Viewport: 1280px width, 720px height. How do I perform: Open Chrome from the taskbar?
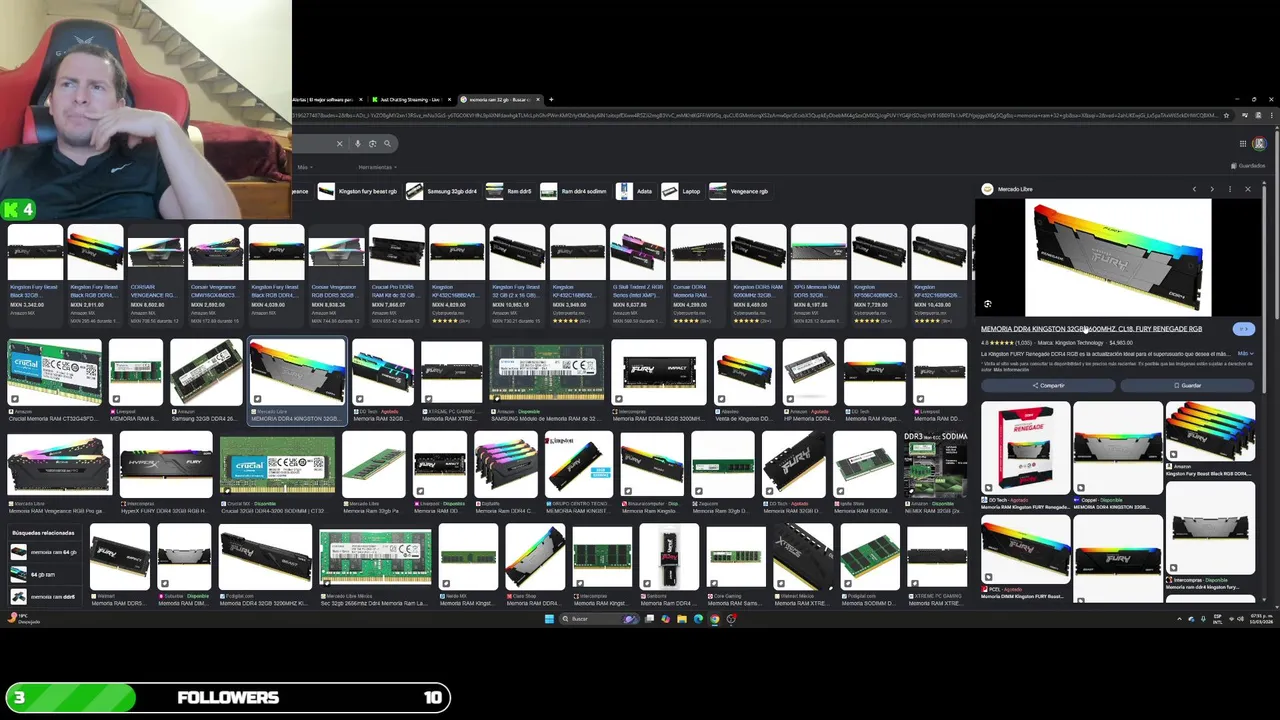tap(714, 619)
